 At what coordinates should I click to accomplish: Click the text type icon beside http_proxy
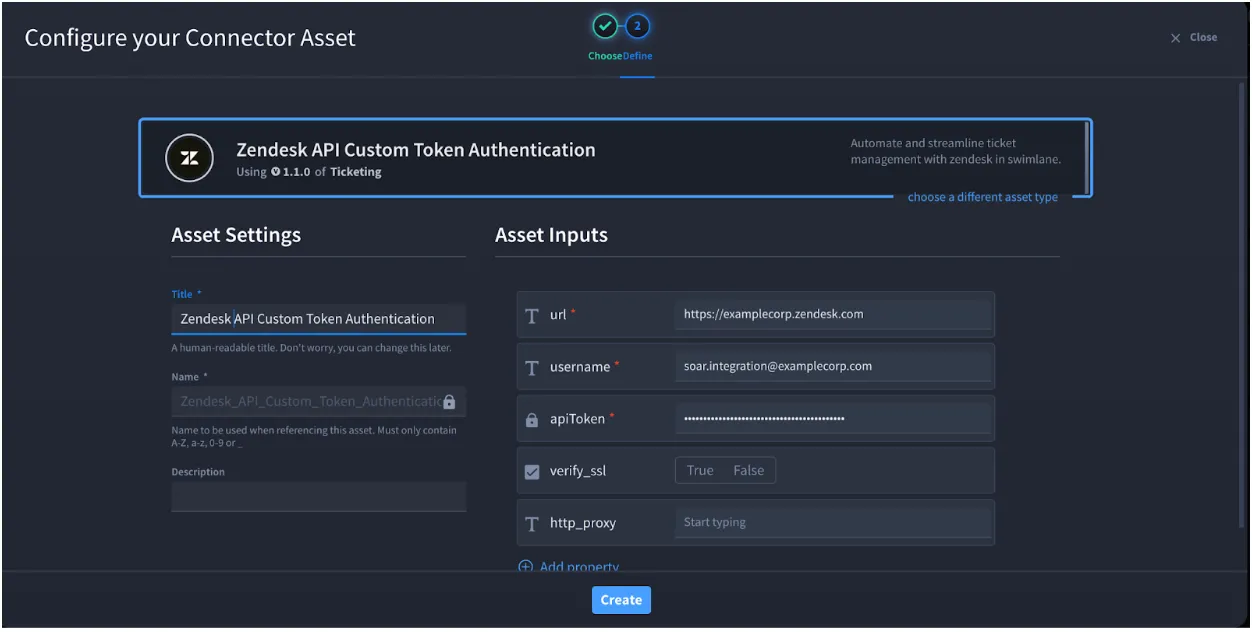[x=532, y=524]
